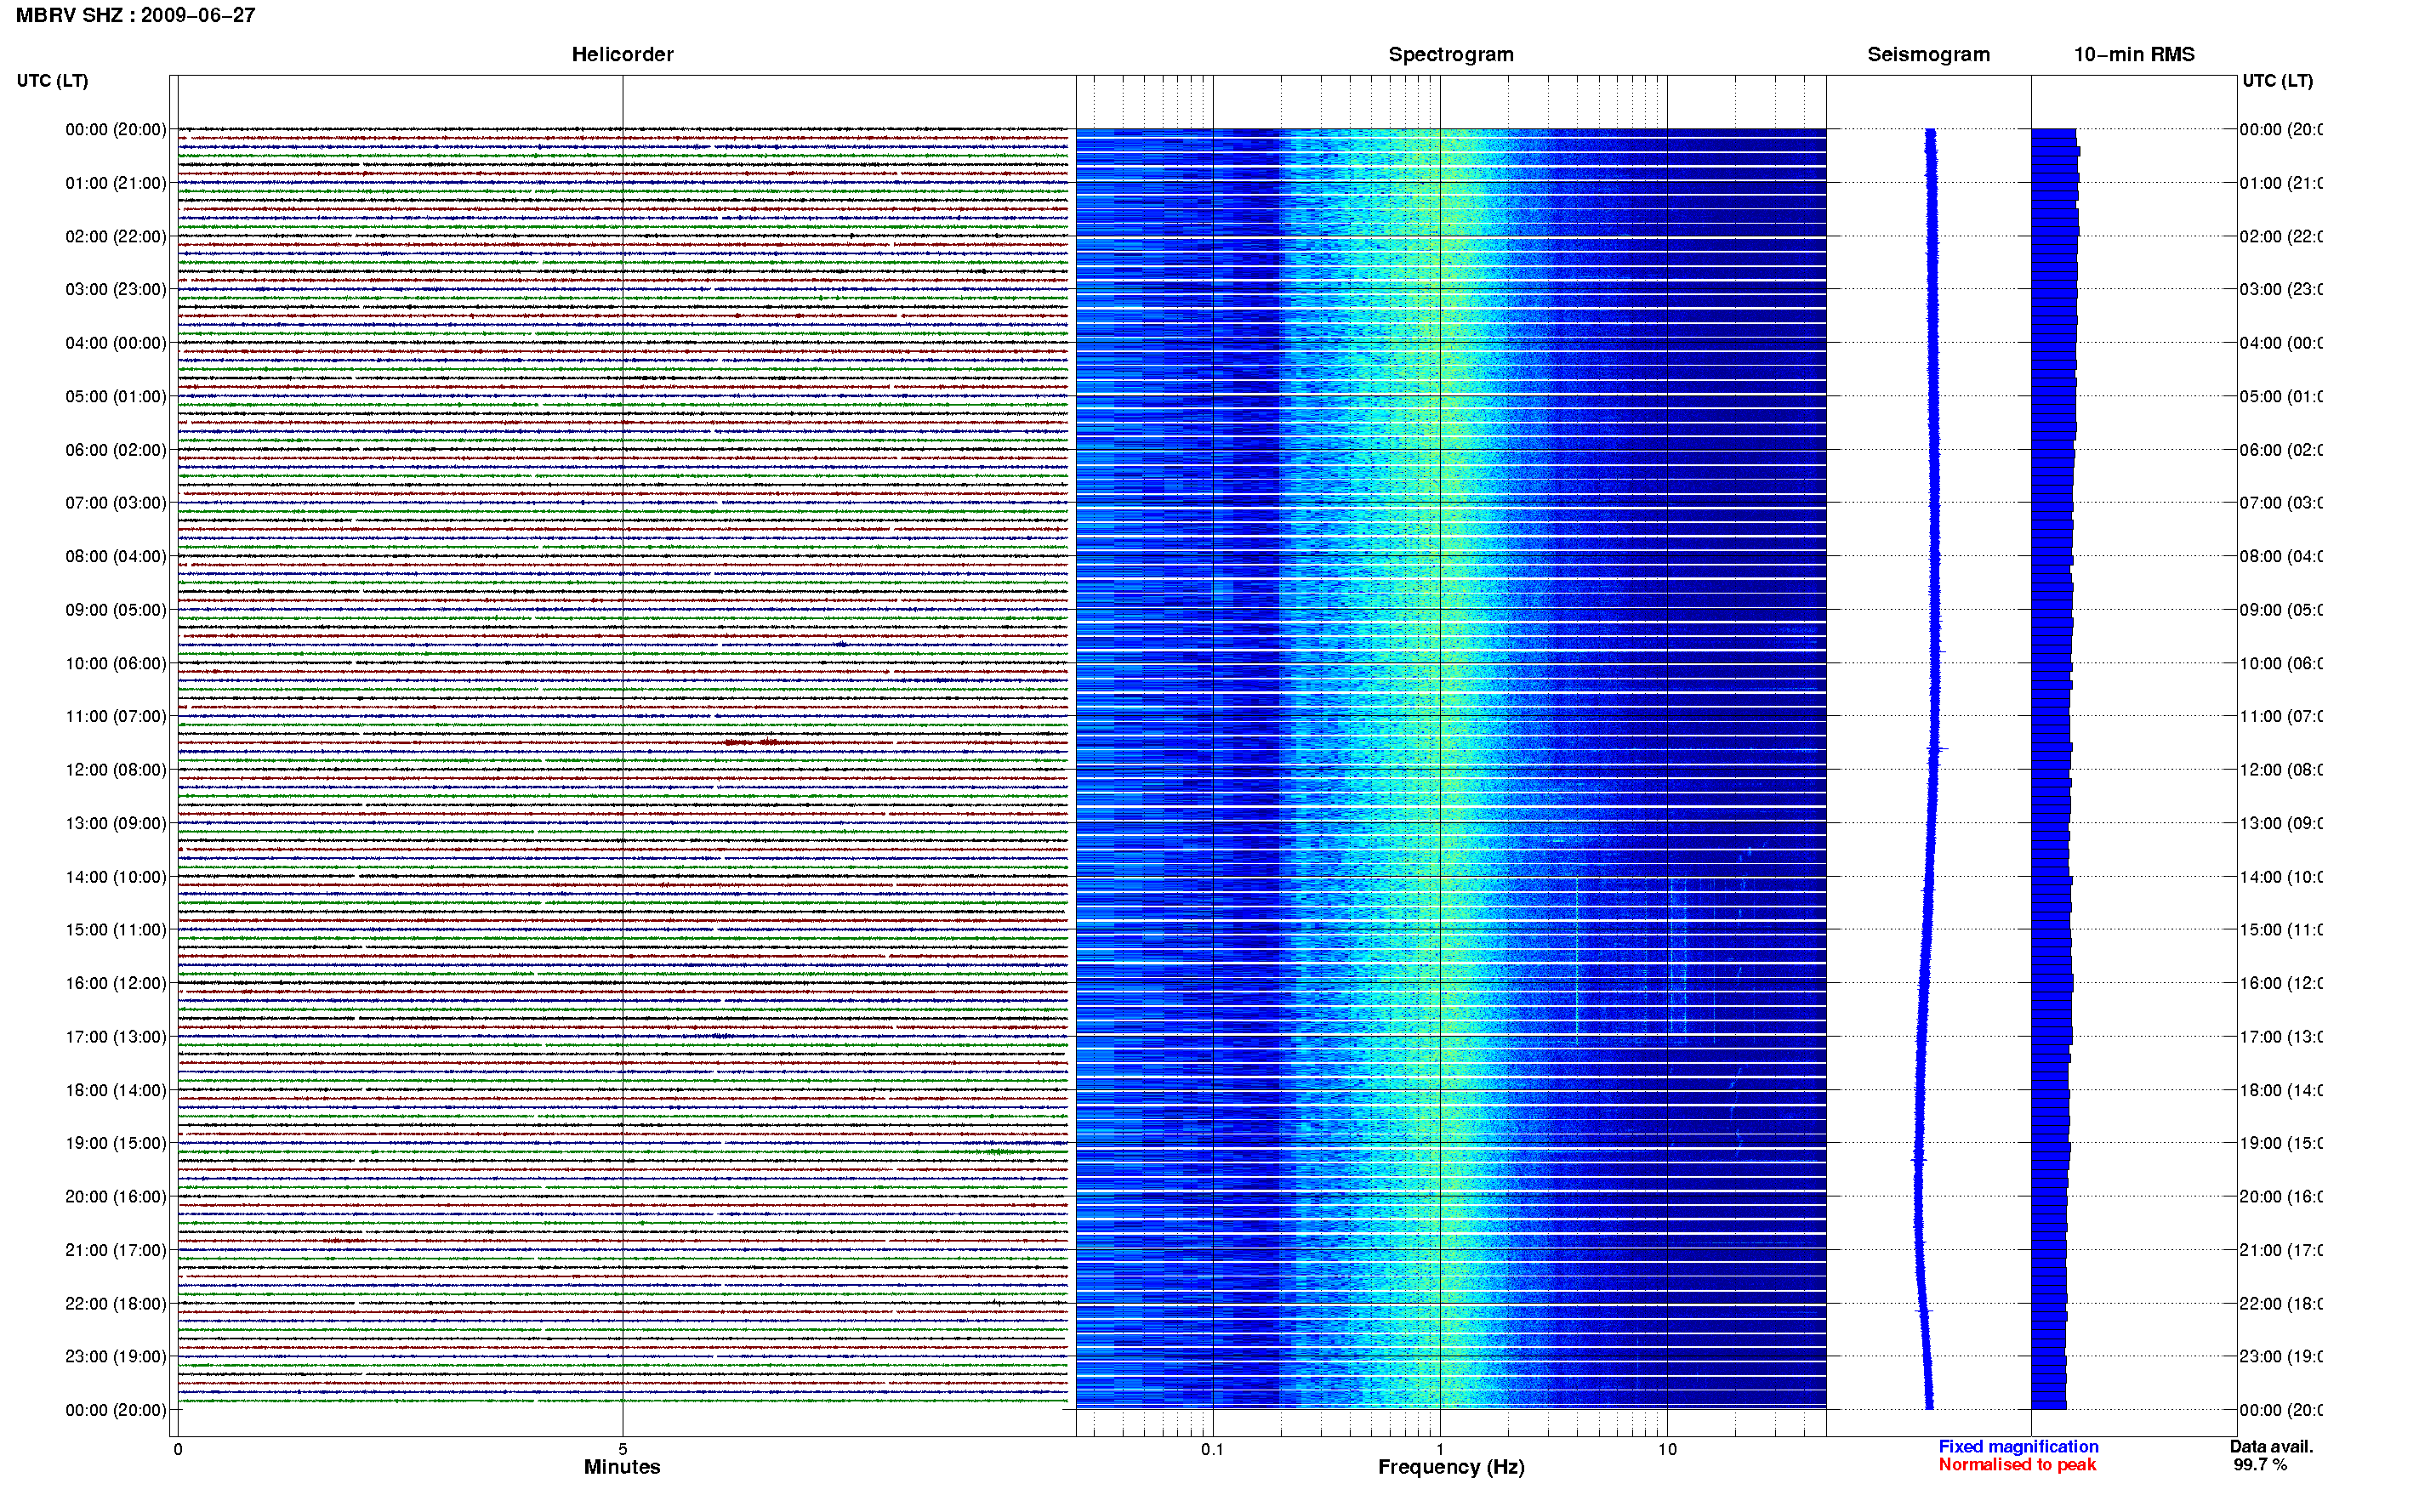This screenshot has height=1512, width=2419.
Task: Select the left '14:00 (10:00)' time label
Action: [116, 877]
